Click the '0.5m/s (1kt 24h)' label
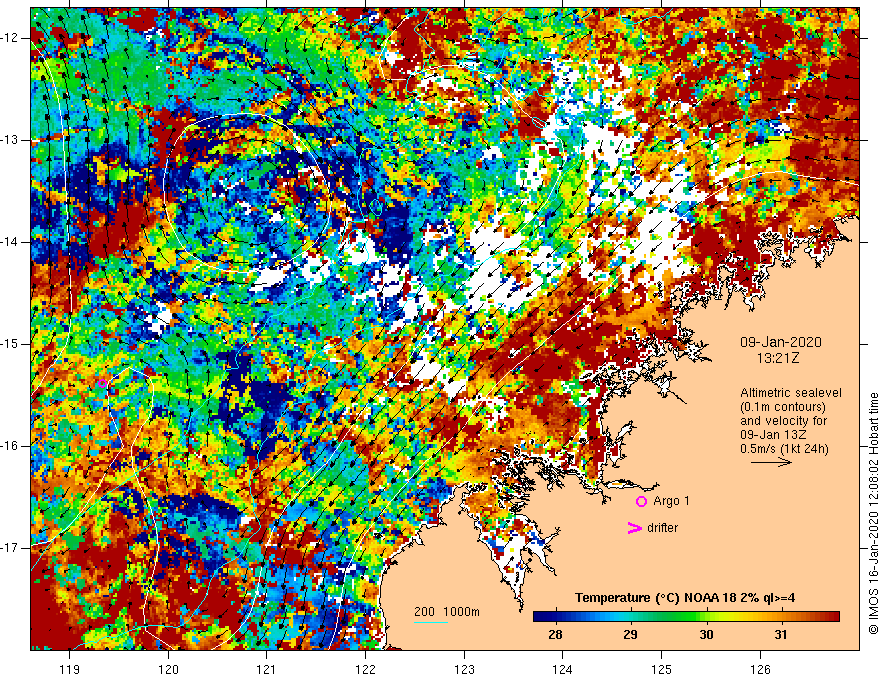Screen dimensions: 880x680 [785, 449]
